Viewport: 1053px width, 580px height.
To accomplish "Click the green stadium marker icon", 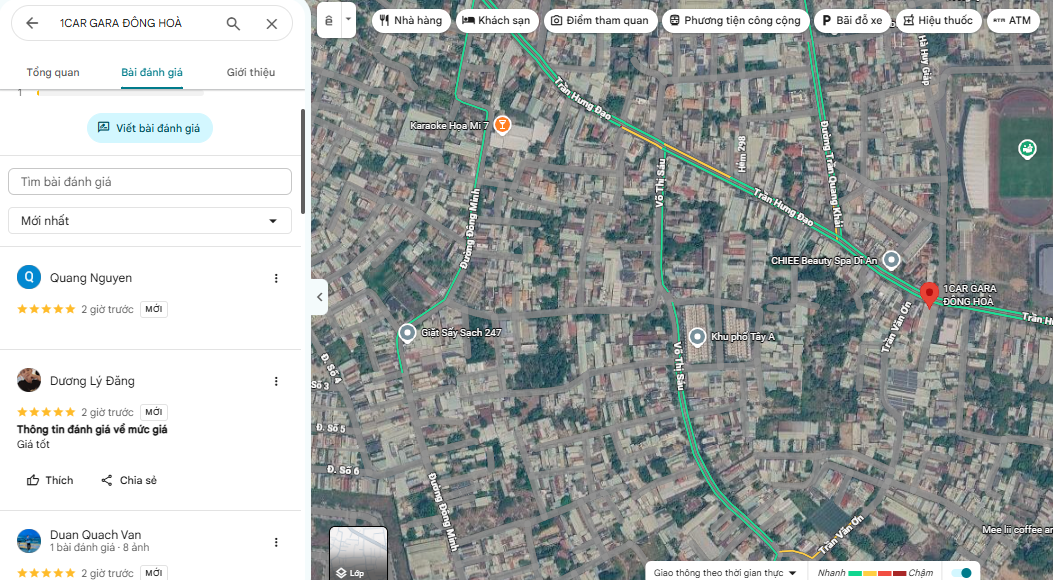I will pyautogui.click(x=1027, y=149).
